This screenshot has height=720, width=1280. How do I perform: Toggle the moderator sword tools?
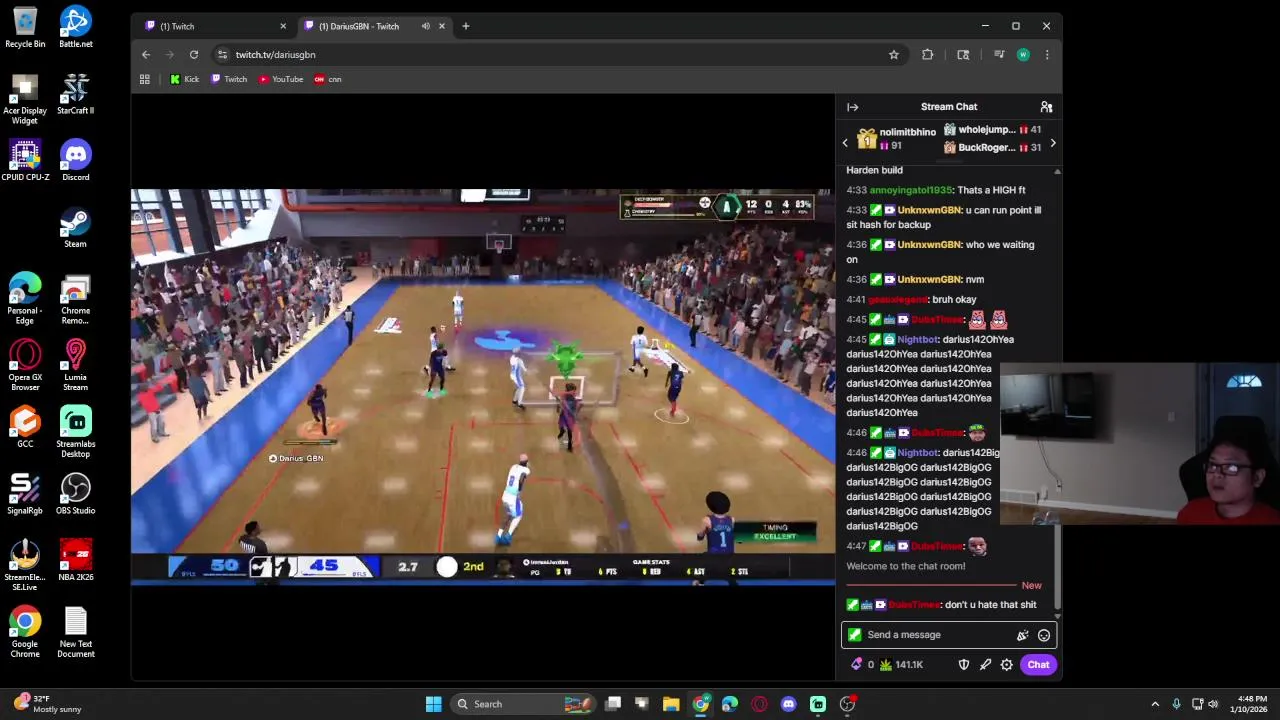point(985,665)
